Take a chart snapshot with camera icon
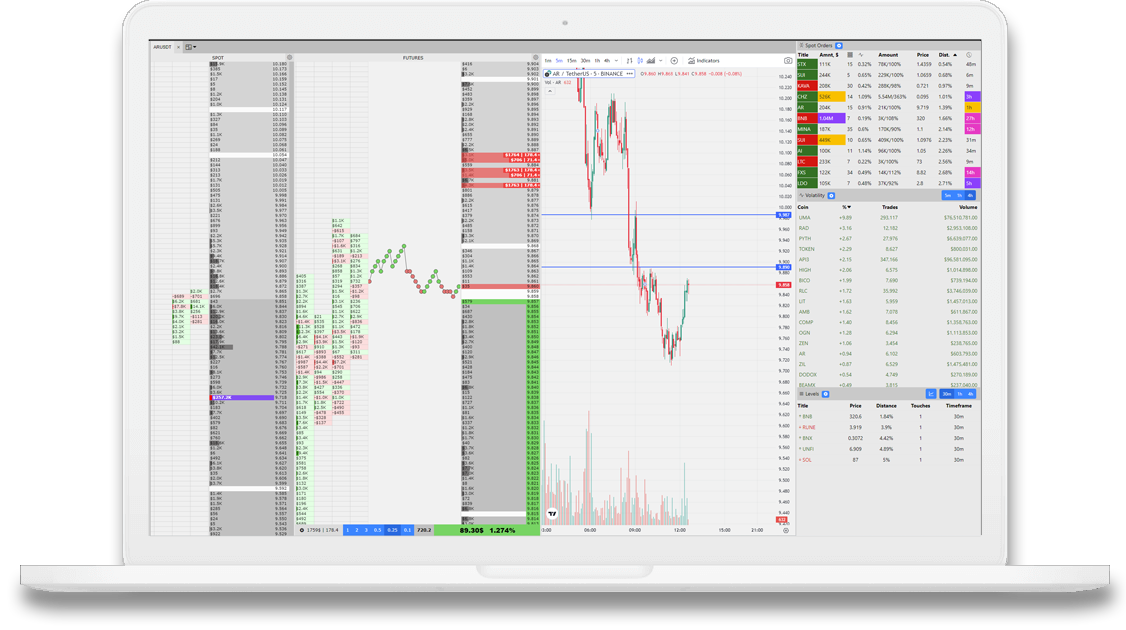 (787, 61)
